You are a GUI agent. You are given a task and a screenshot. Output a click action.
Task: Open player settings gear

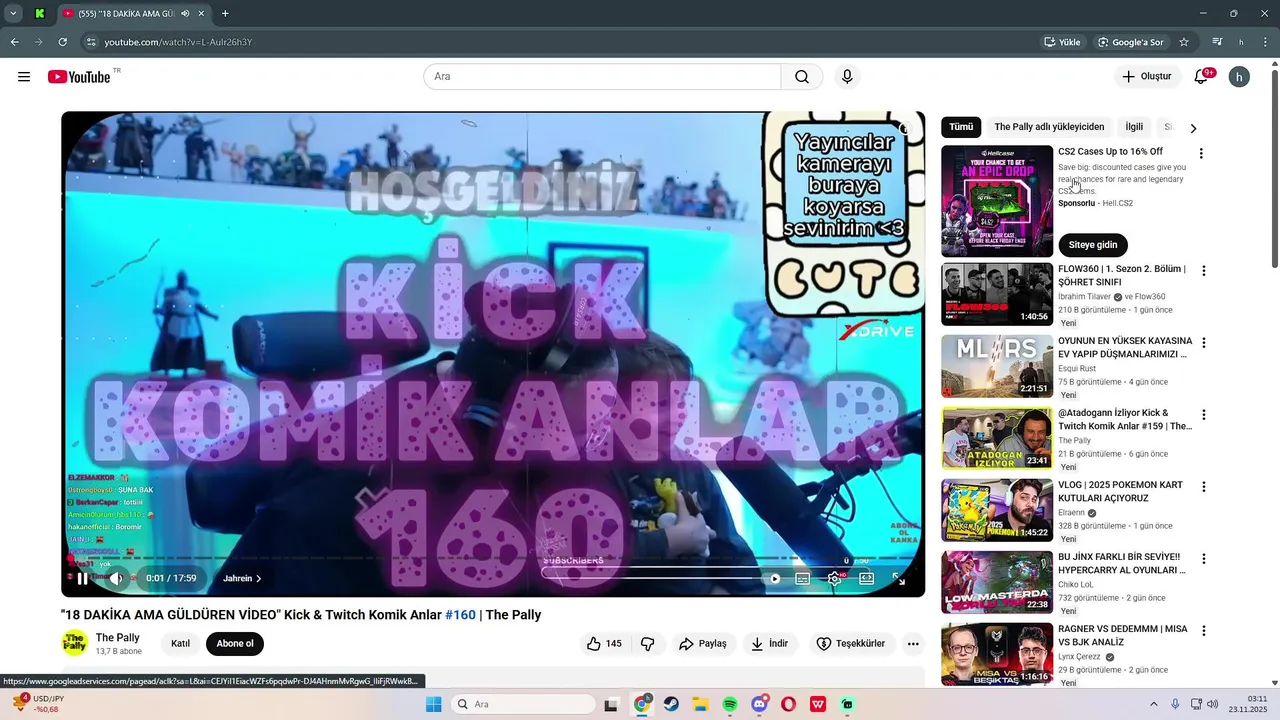click(835, 579)
